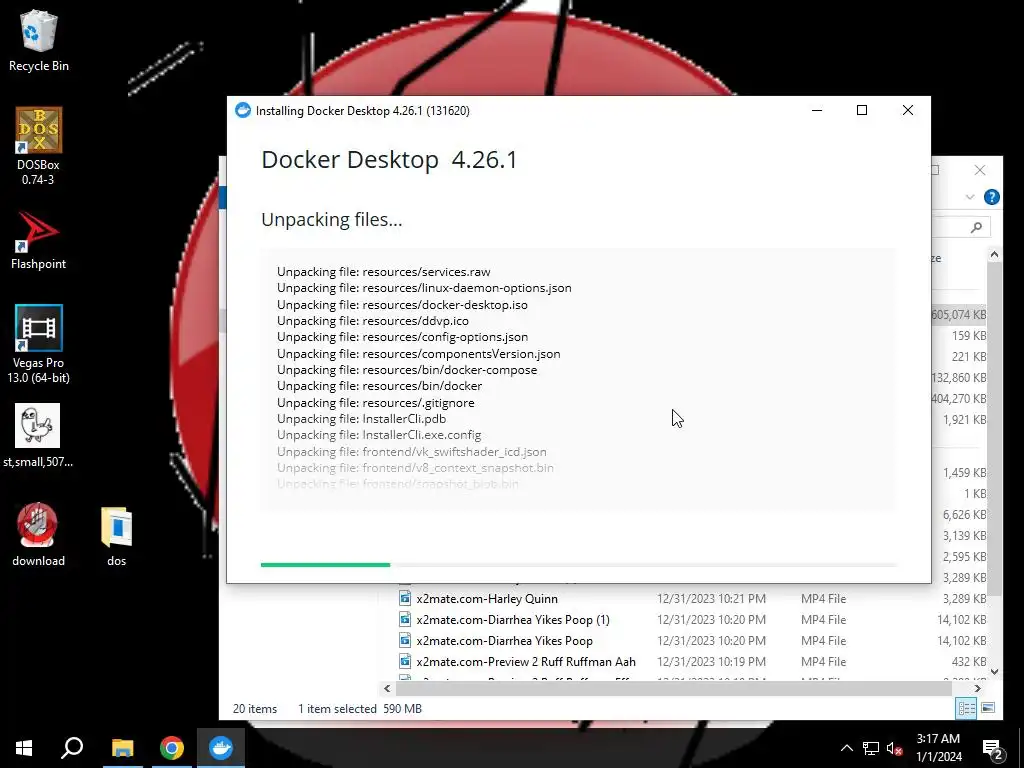Image resolution: width=1024 pixels, height=768 pixels.
Task: Minimize the Docker Desktop installer window
Action: click(x=816, y=110)
